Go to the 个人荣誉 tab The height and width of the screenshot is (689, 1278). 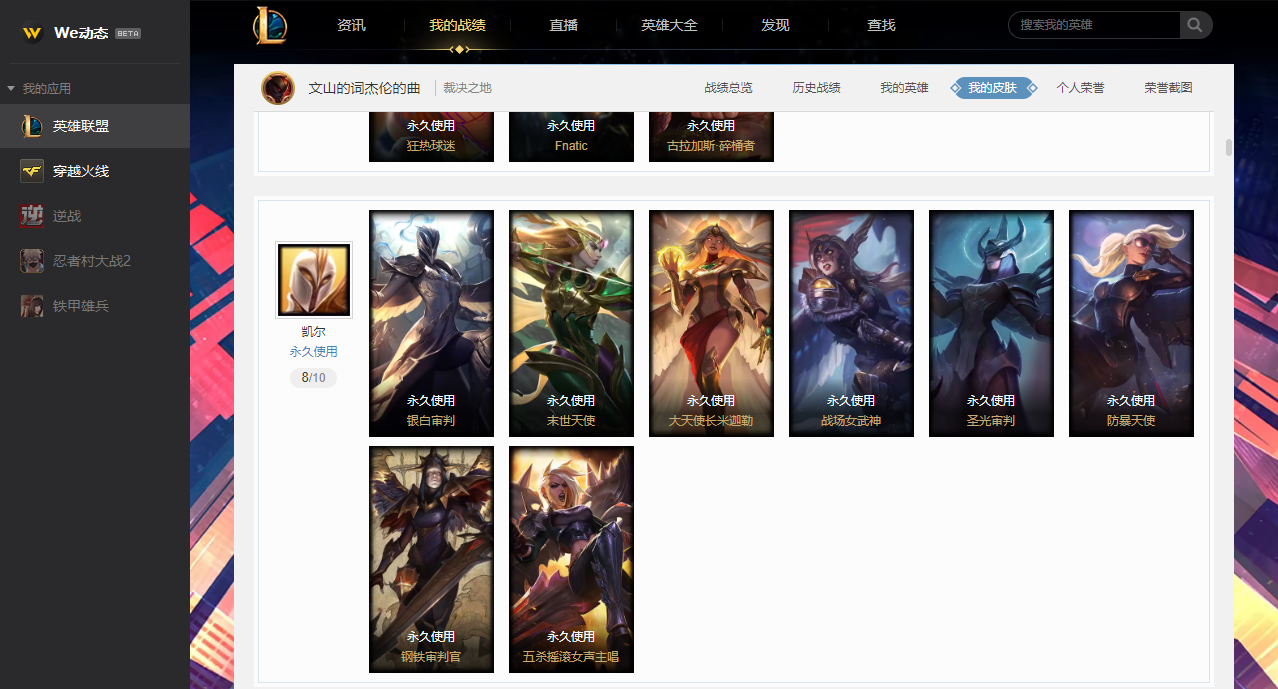(1080, 88)
